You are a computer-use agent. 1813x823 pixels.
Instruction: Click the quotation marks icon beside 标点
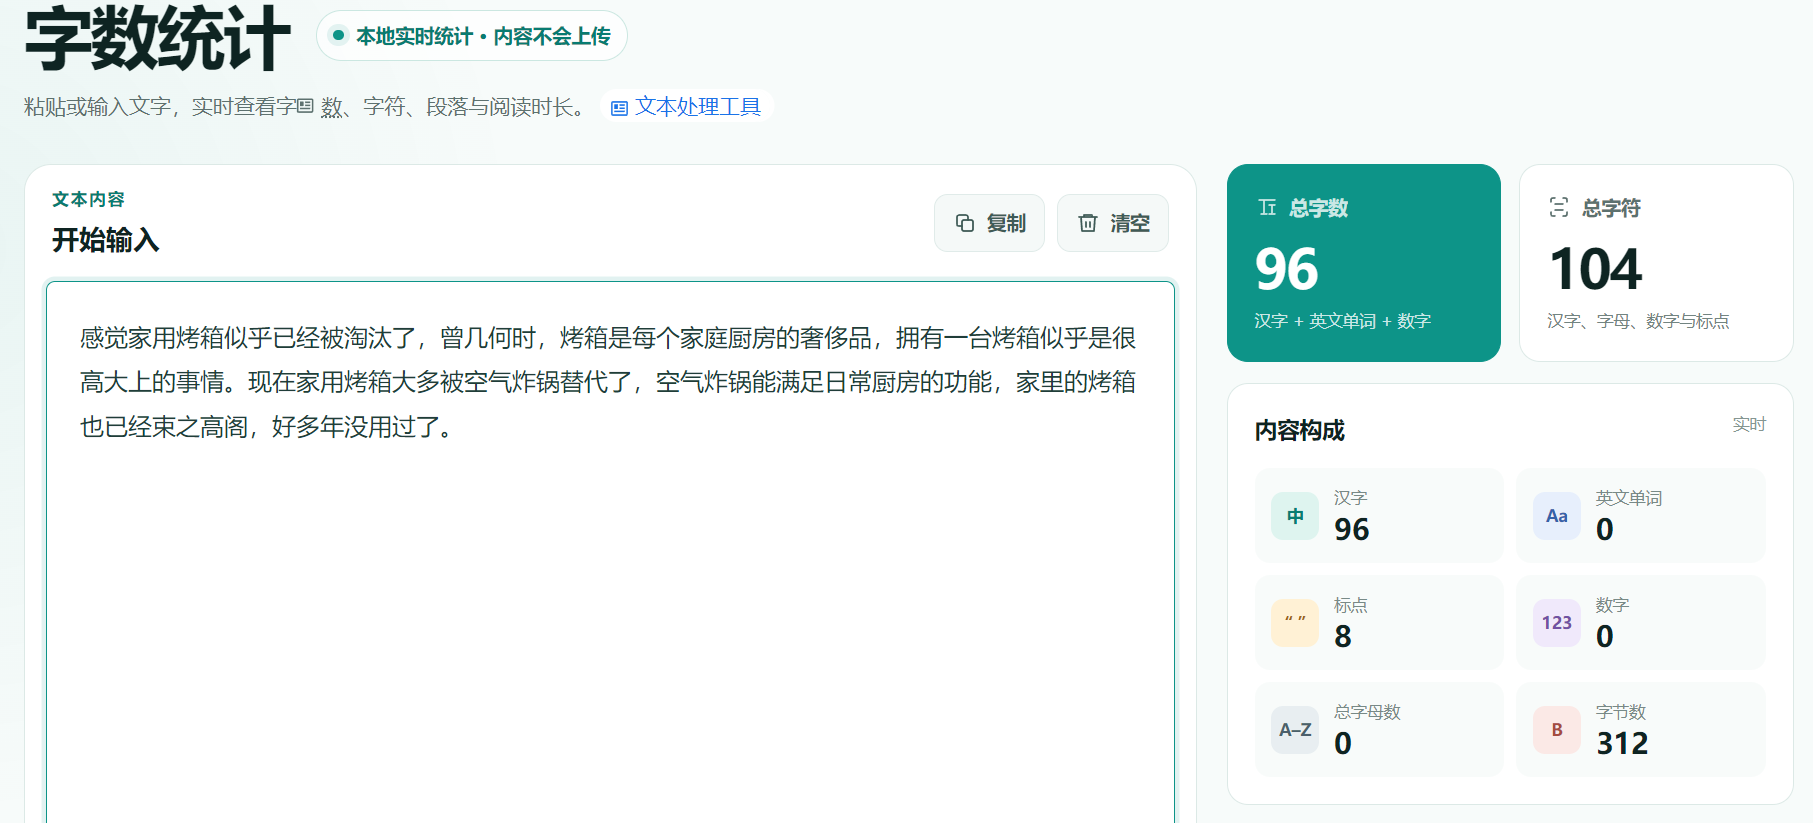tap(1295, 623)
